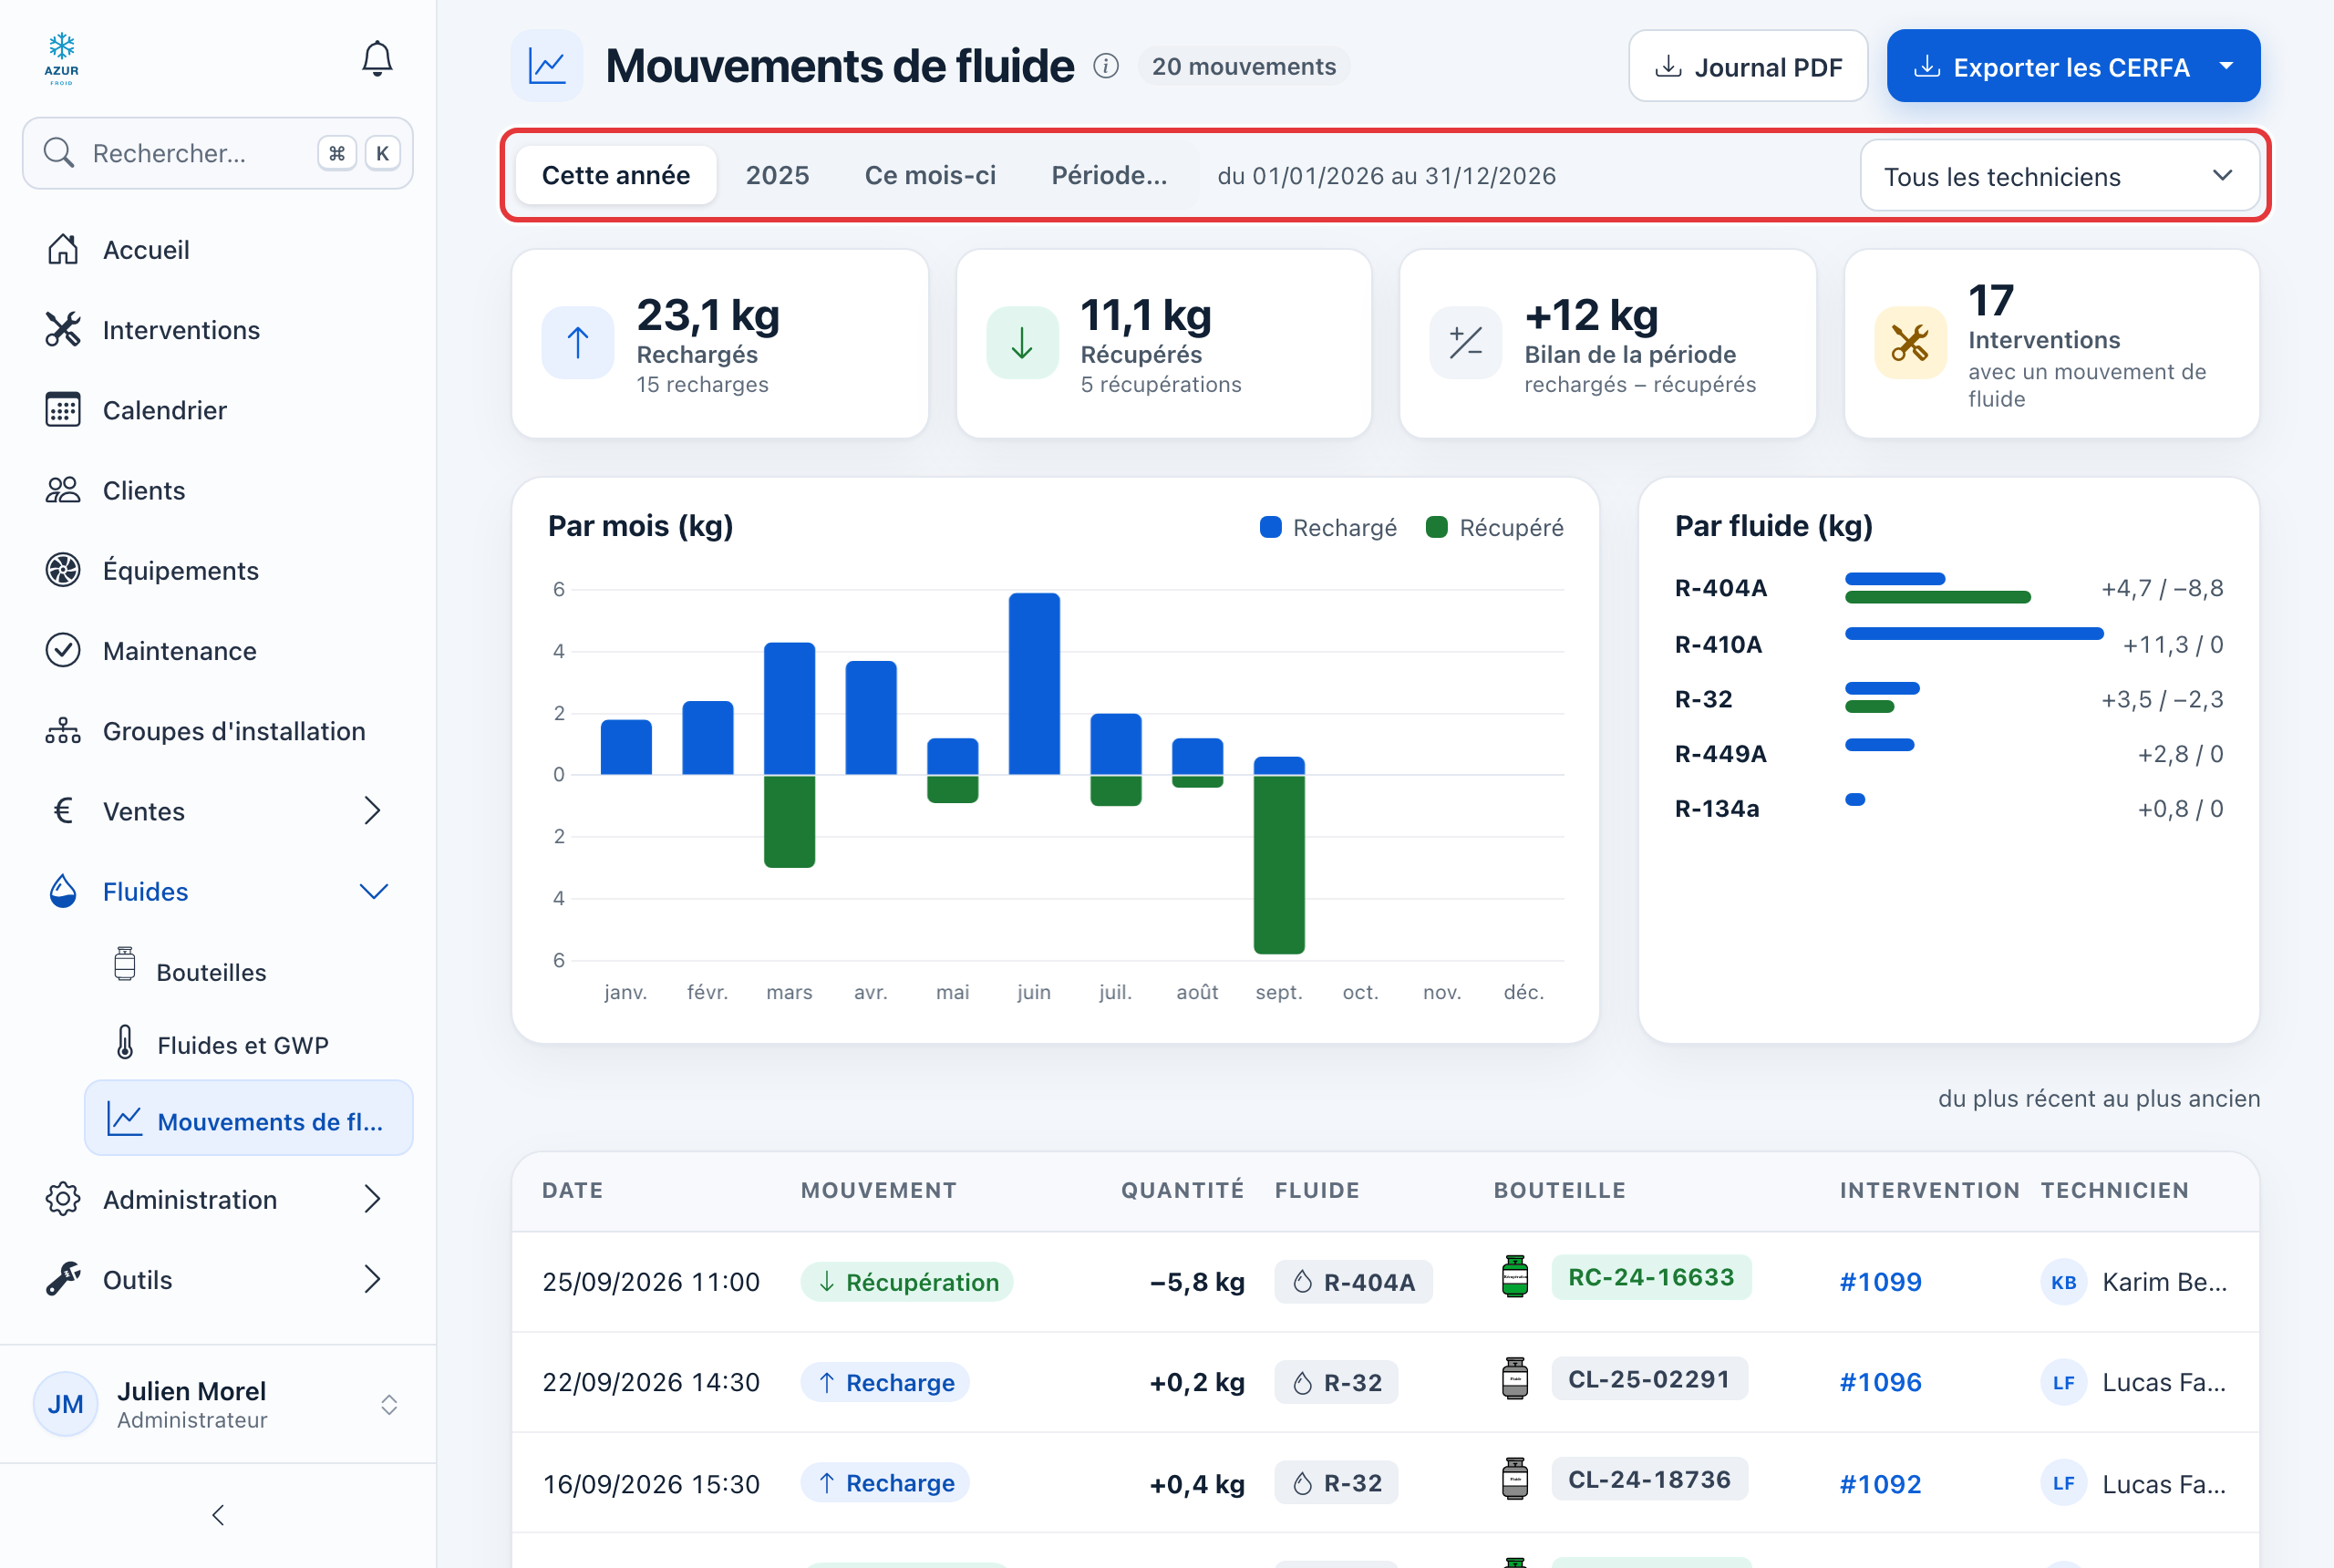The image size is (2334, 1568).
Task: Download the Journal PDF
Action: (x=1747, y=66)
